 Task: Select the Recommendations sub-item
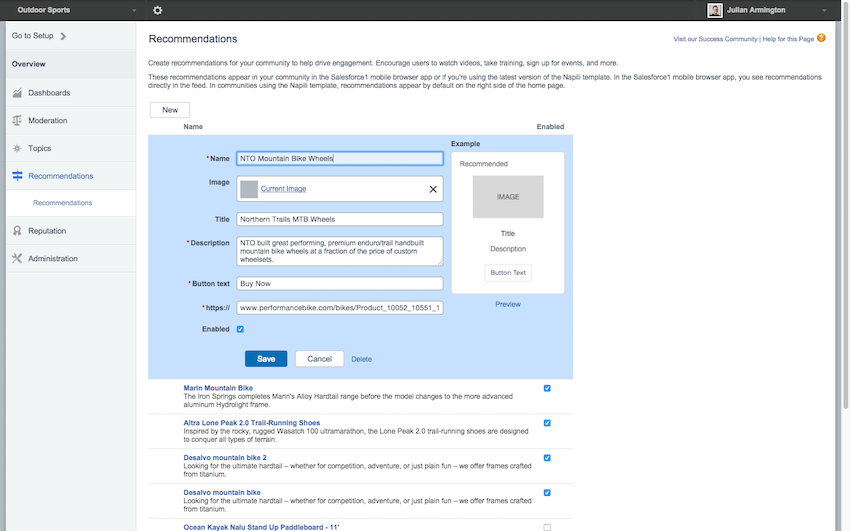(62, 203)
